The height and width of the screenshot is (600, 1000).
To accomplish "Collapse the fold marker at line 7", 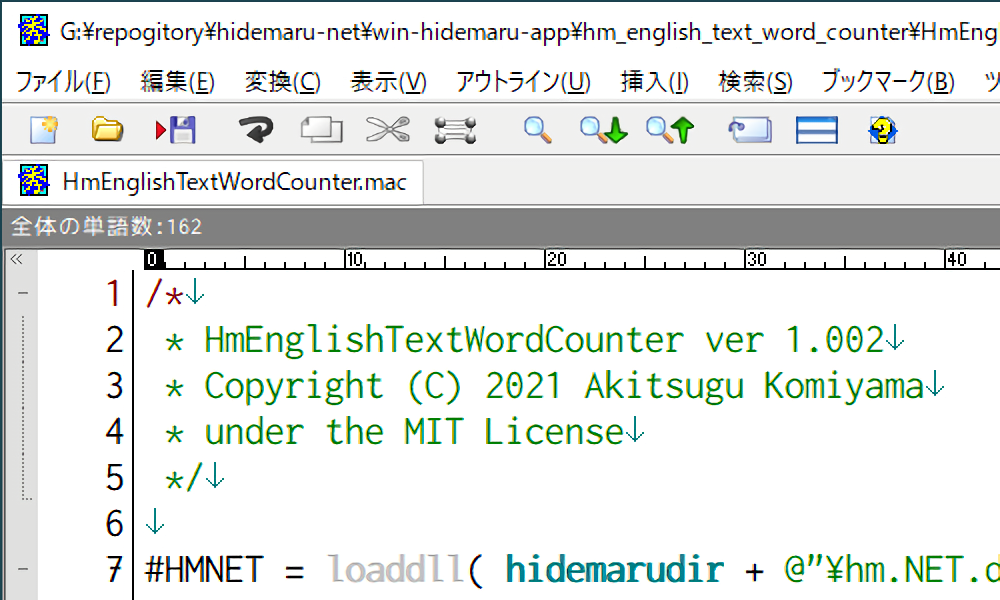I will point(22,570).
